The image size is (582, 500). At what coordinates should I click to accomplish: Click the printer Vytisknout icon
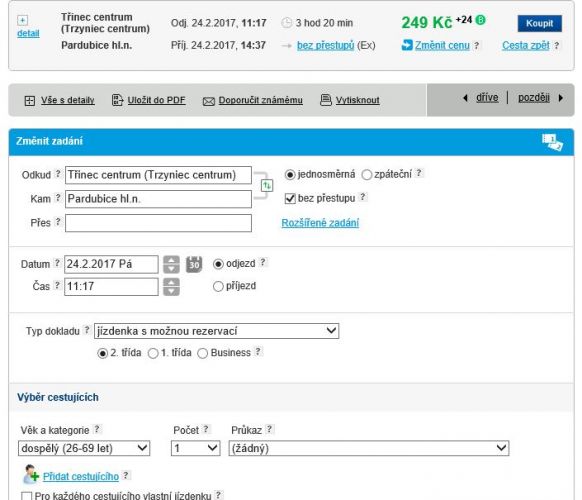(326, 100)
